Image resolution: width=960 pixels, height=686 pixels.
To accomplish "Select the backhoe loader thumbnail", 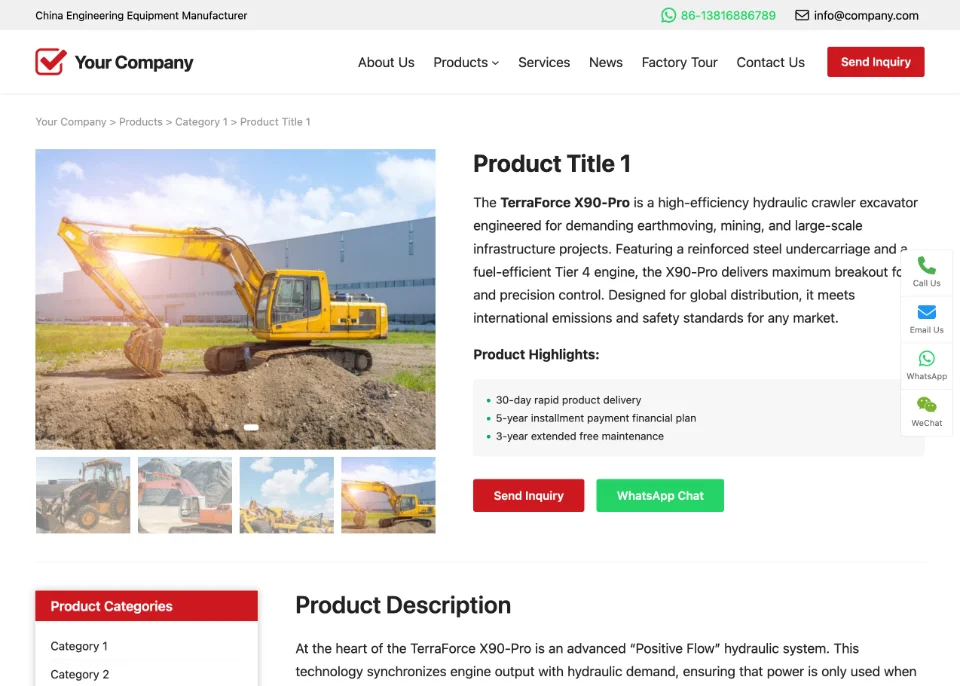I will (x=83, y=495).
